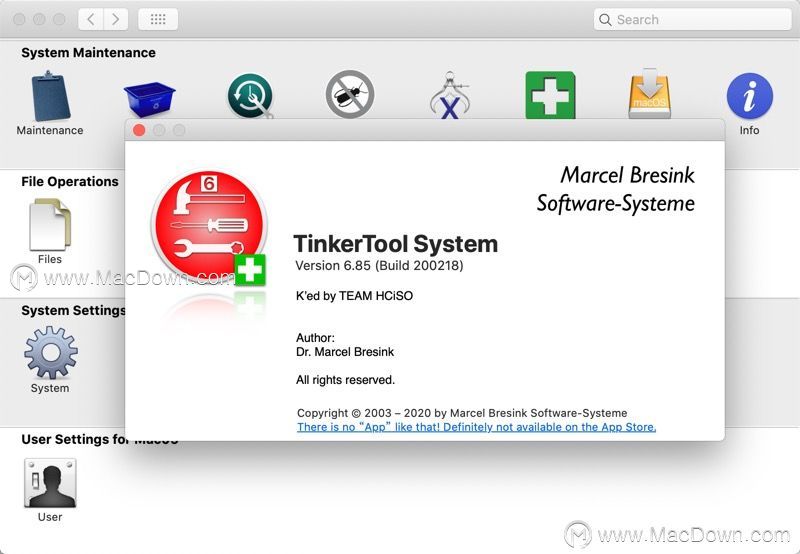Show all panes grid button
The width and height of the screenshot is (800, 554).
pos(158,19)
